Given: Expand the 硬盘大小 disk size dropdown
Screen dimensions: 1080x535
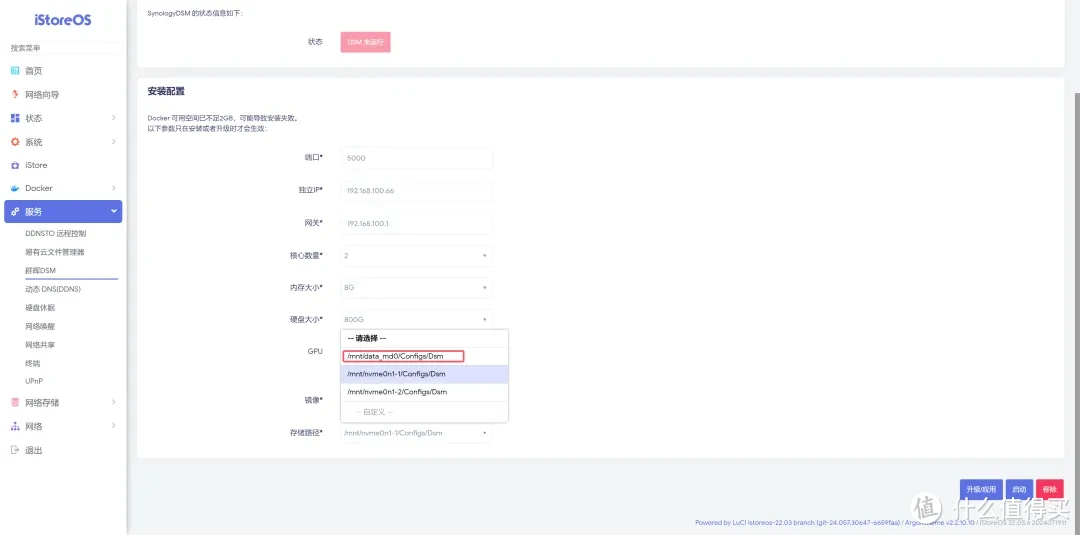Looking at the screenshot, I should pyautogui.click(x=416, y=320).
